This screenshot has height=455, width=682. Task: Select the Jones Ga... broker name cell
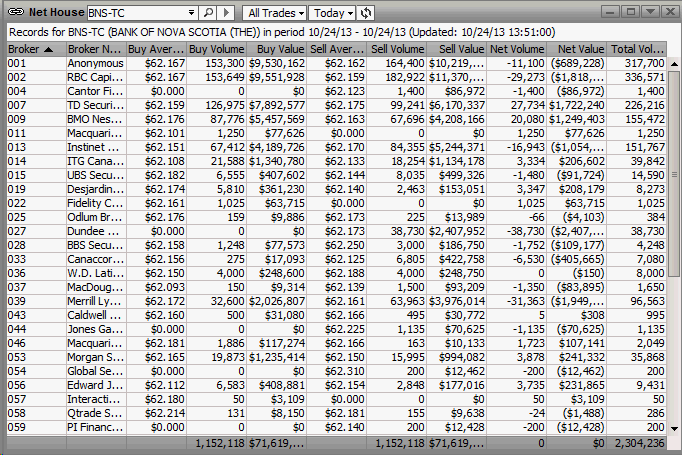[x=95, y=329]
